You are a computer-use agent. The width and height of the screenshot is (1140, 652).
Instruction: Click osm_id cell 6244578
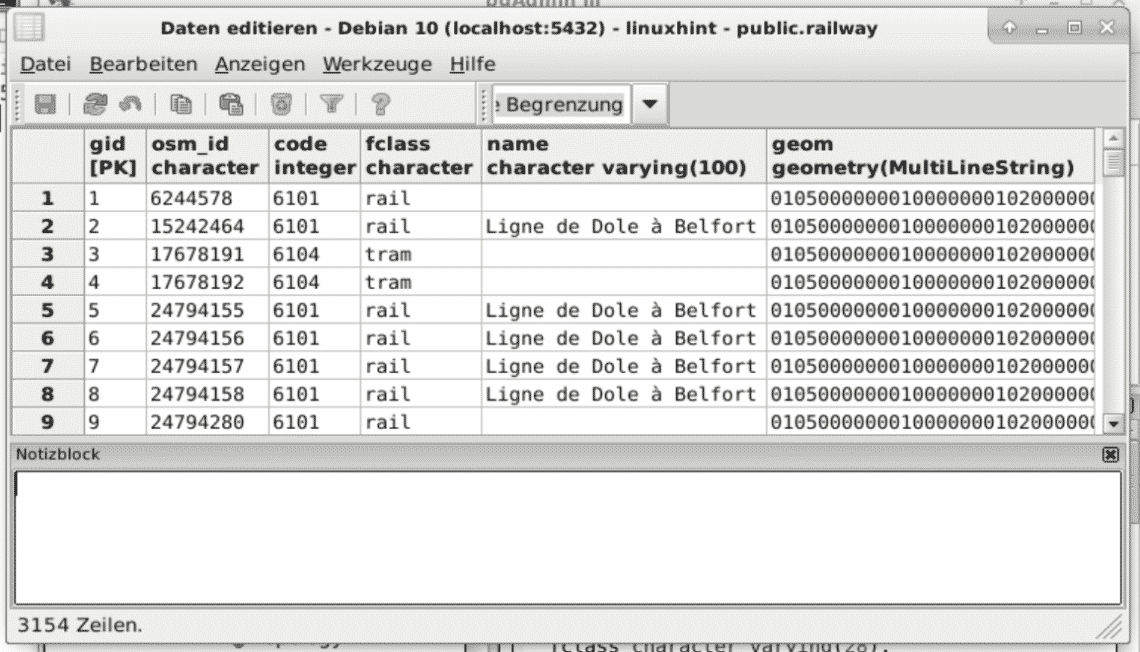click(x=207, y=198)
